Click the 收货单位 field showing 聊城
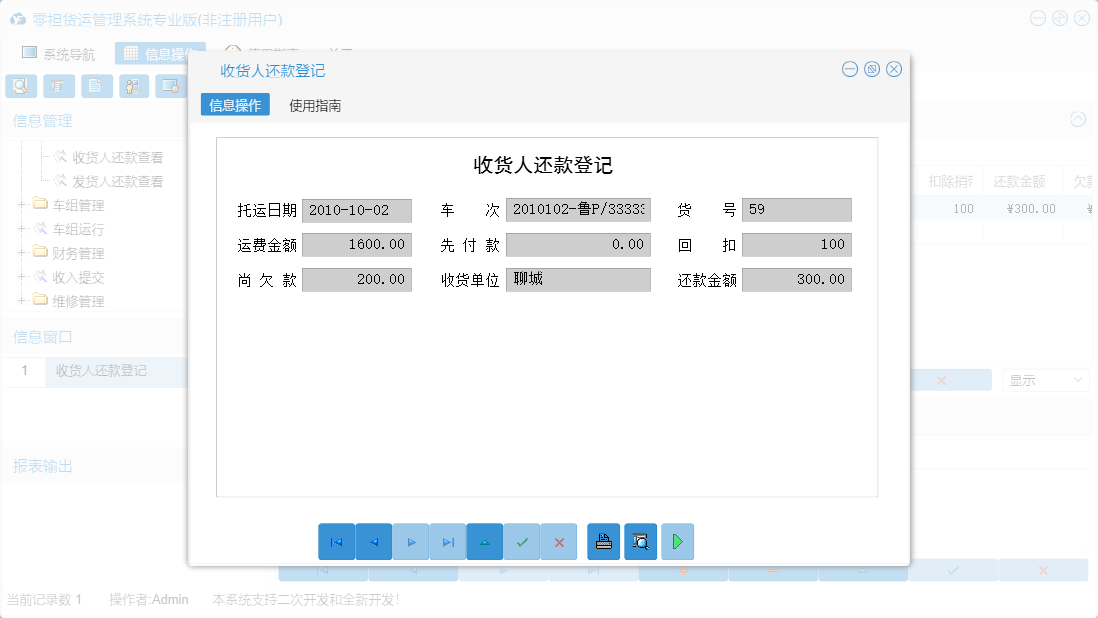The width and height of the screenshot is (1098, 618). pos(578,280)
